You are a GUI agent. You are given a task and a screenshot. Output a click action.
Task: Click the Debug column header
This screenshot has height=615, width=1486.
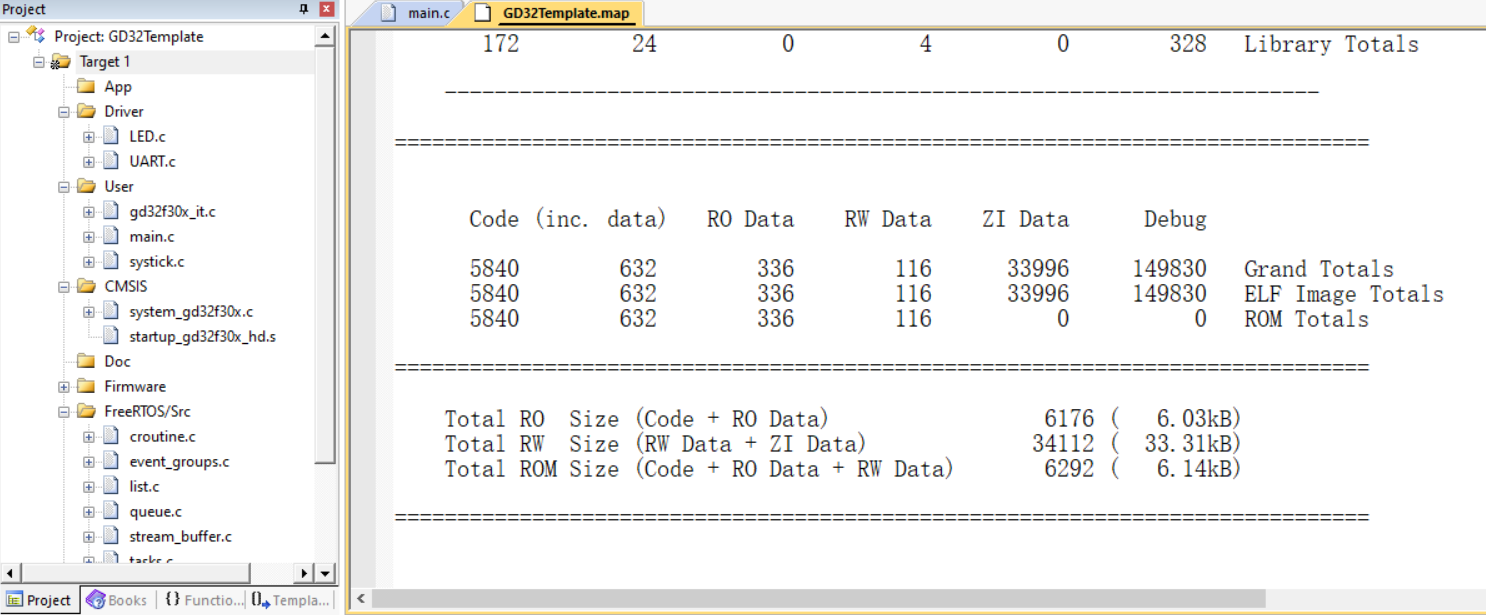coord(1175,219)
